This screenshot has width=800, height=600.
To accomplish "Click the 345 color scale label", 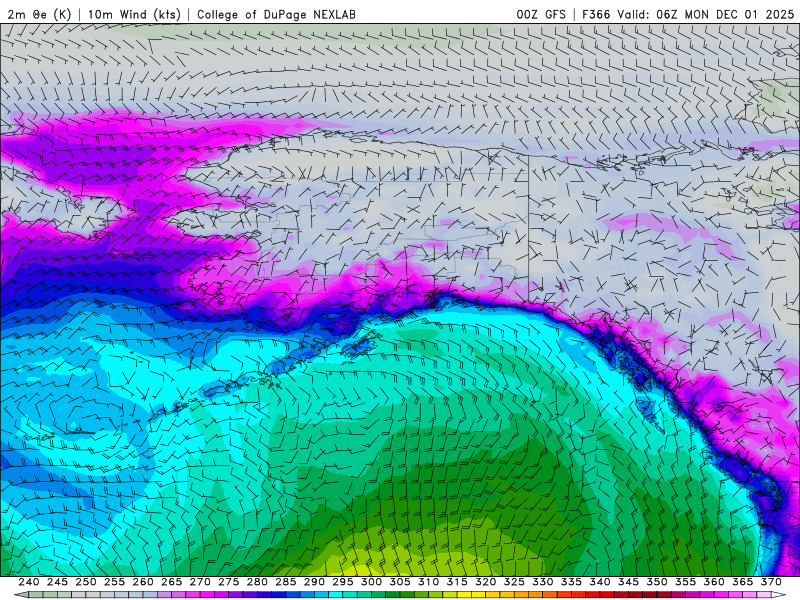I will pos(629,582).
